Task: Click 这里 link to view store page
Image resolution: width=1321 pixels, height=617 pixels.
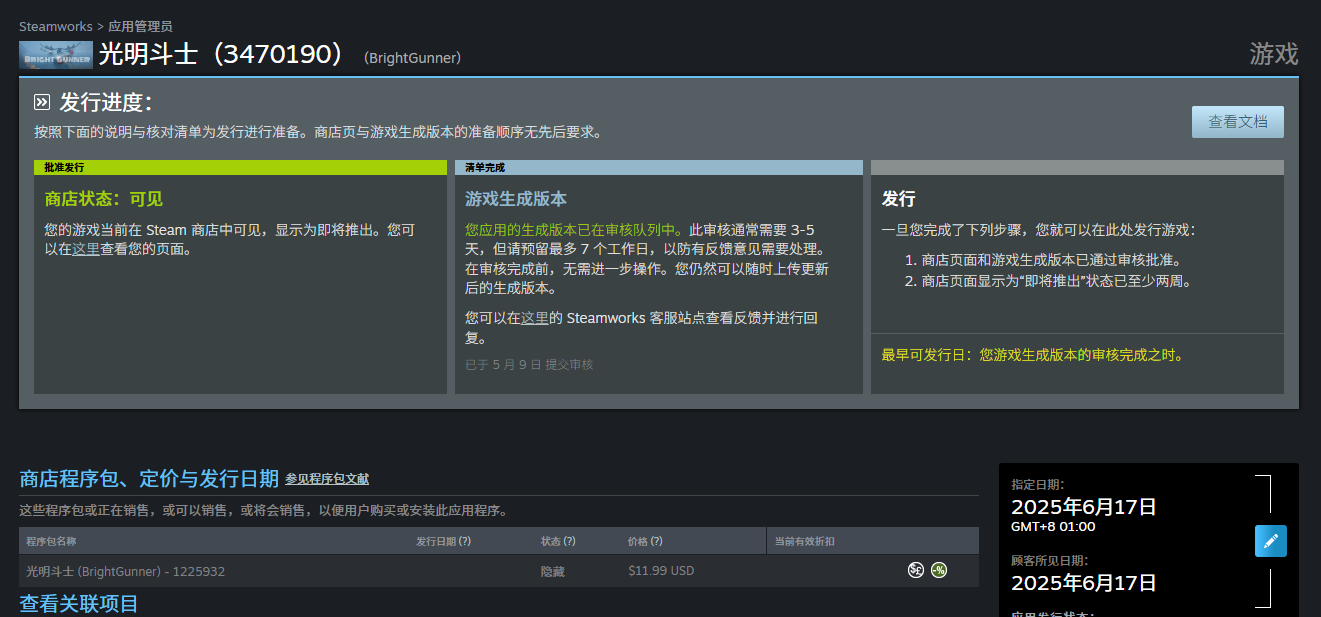Action: pyautogui.click(x=86, y=249)
